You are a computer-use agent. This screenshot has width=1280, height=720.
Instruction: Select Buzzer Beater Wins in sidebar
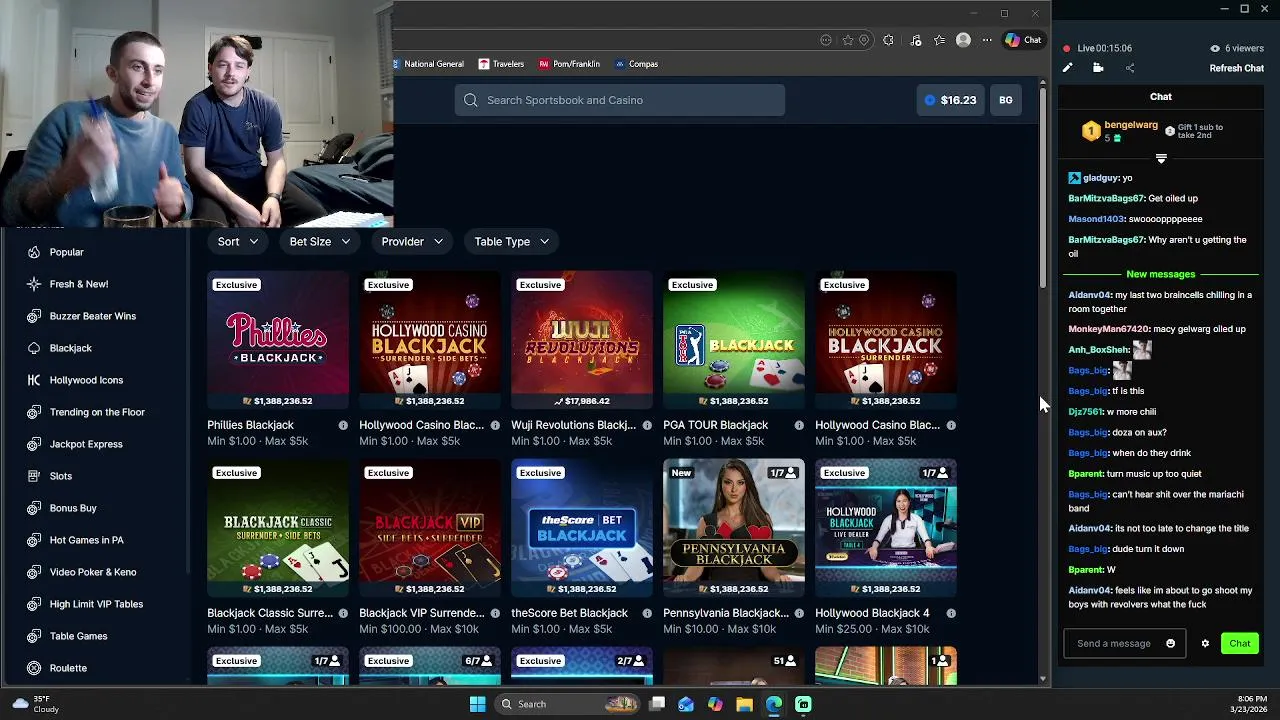pos(92,316)
